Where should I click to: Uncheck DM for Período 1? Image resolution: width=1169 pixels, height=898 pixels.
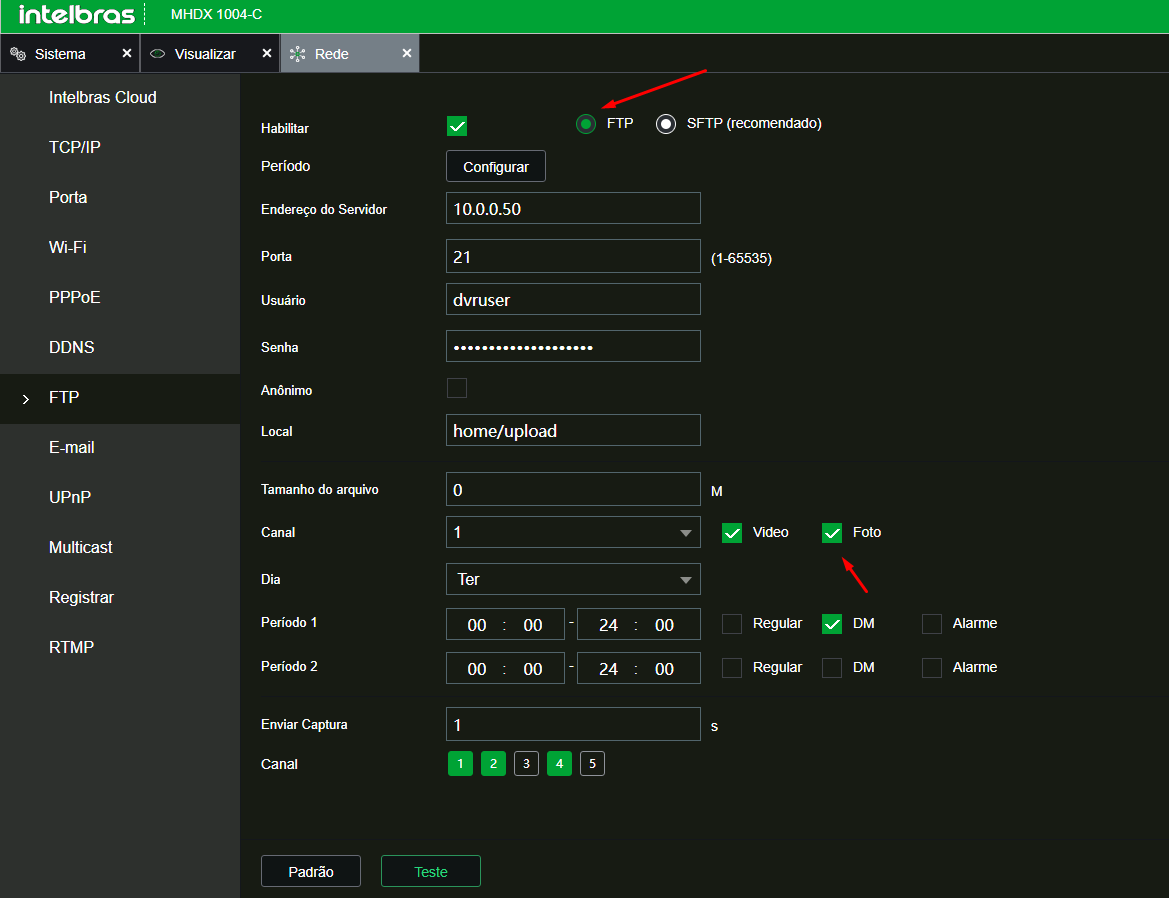click(x=832, y=624)
